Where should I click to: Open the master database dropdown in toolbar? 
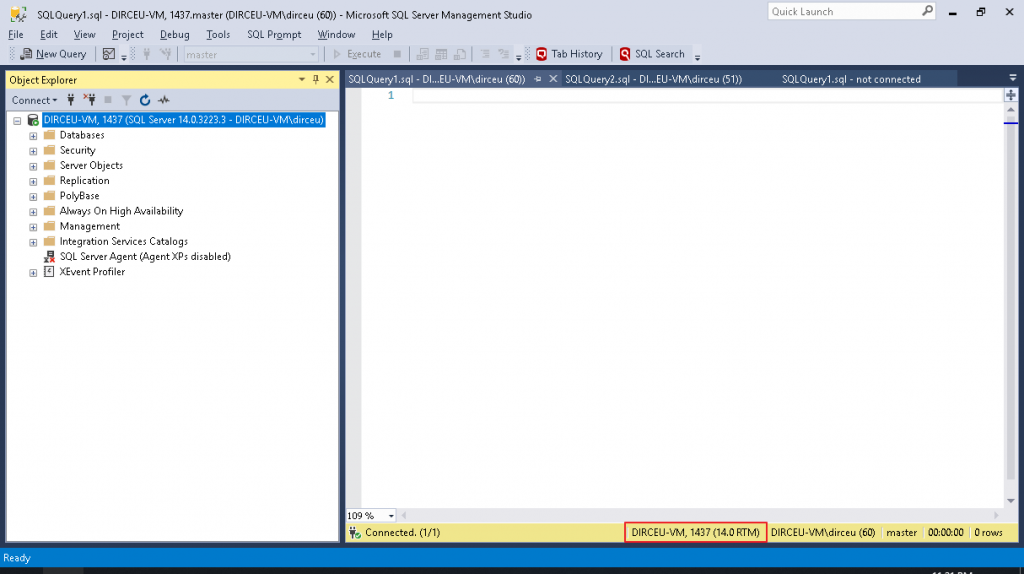point(251,54)
